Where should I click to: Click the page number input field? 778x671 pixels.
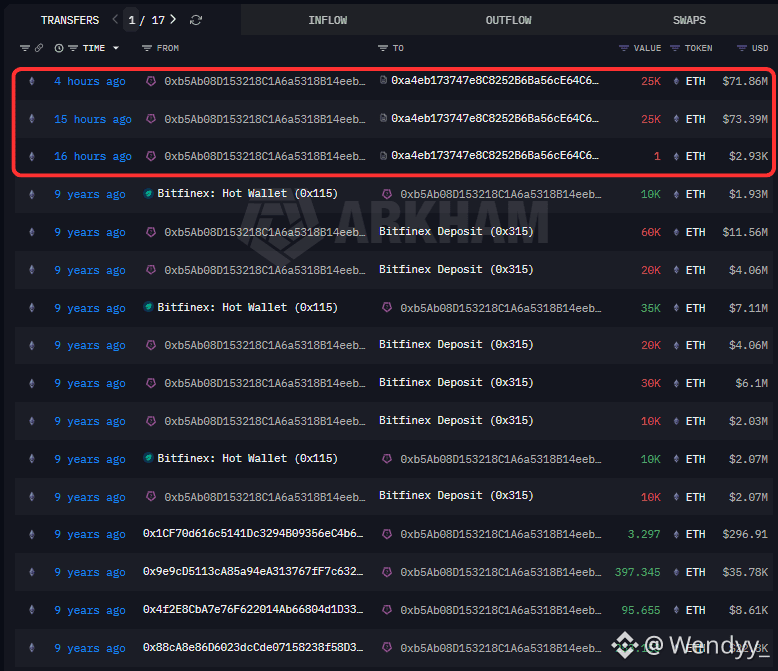coord(133,20)
